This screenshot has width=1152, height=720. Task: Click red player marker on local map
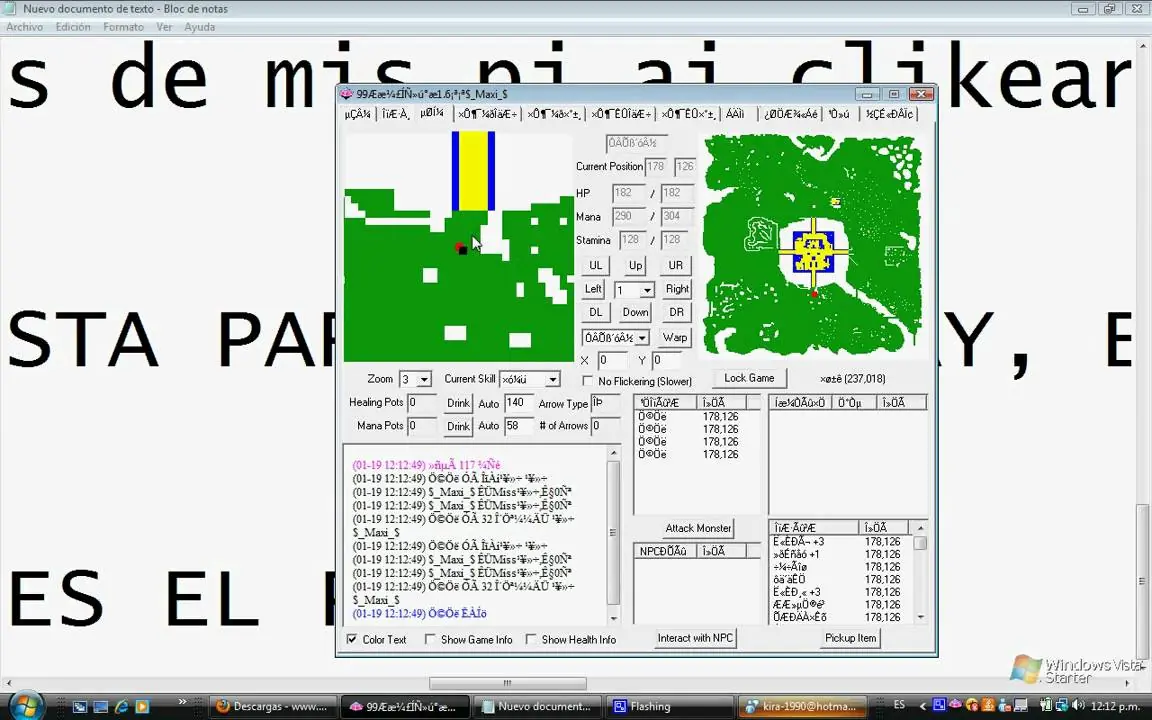tap(458, 246)
